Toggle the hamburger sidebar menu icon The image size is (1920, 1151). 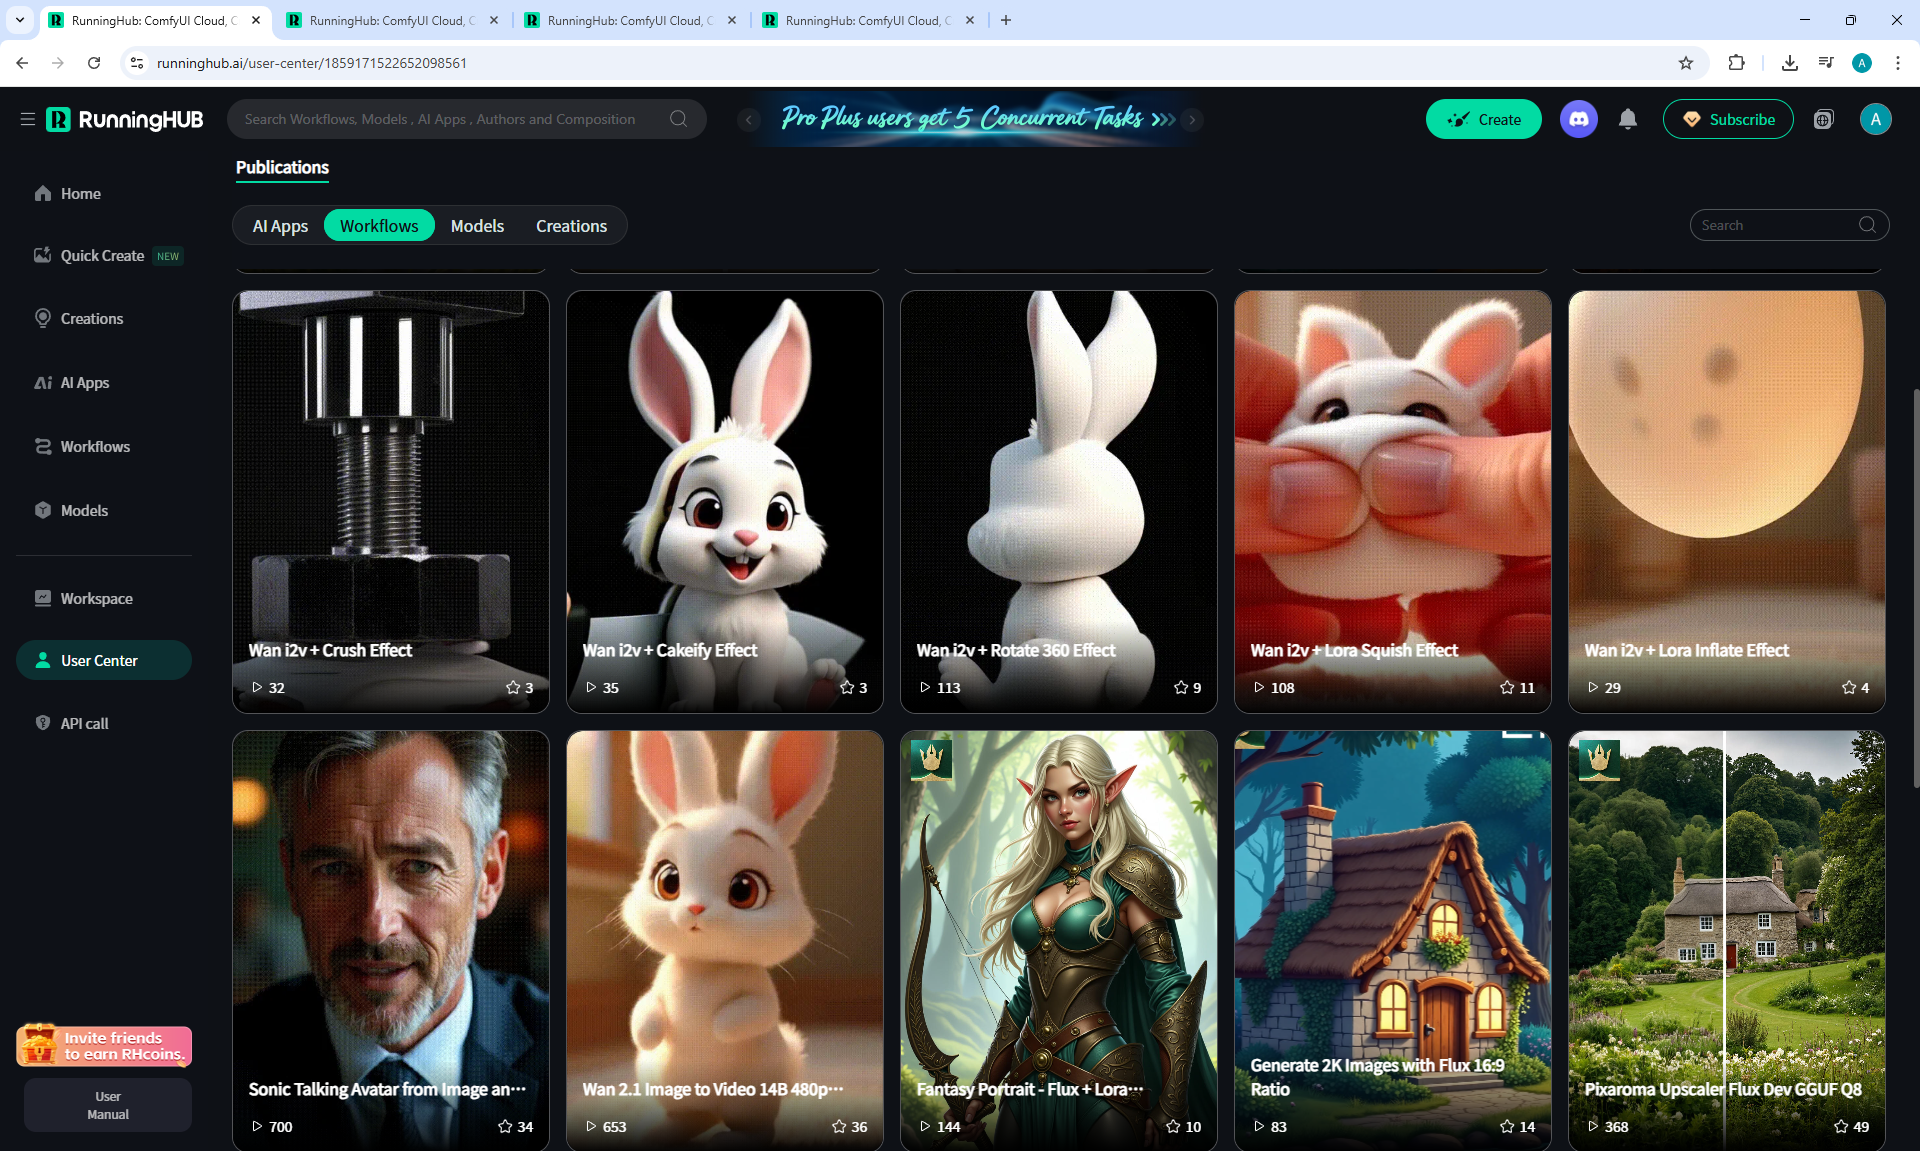click(x=27, y=119)
